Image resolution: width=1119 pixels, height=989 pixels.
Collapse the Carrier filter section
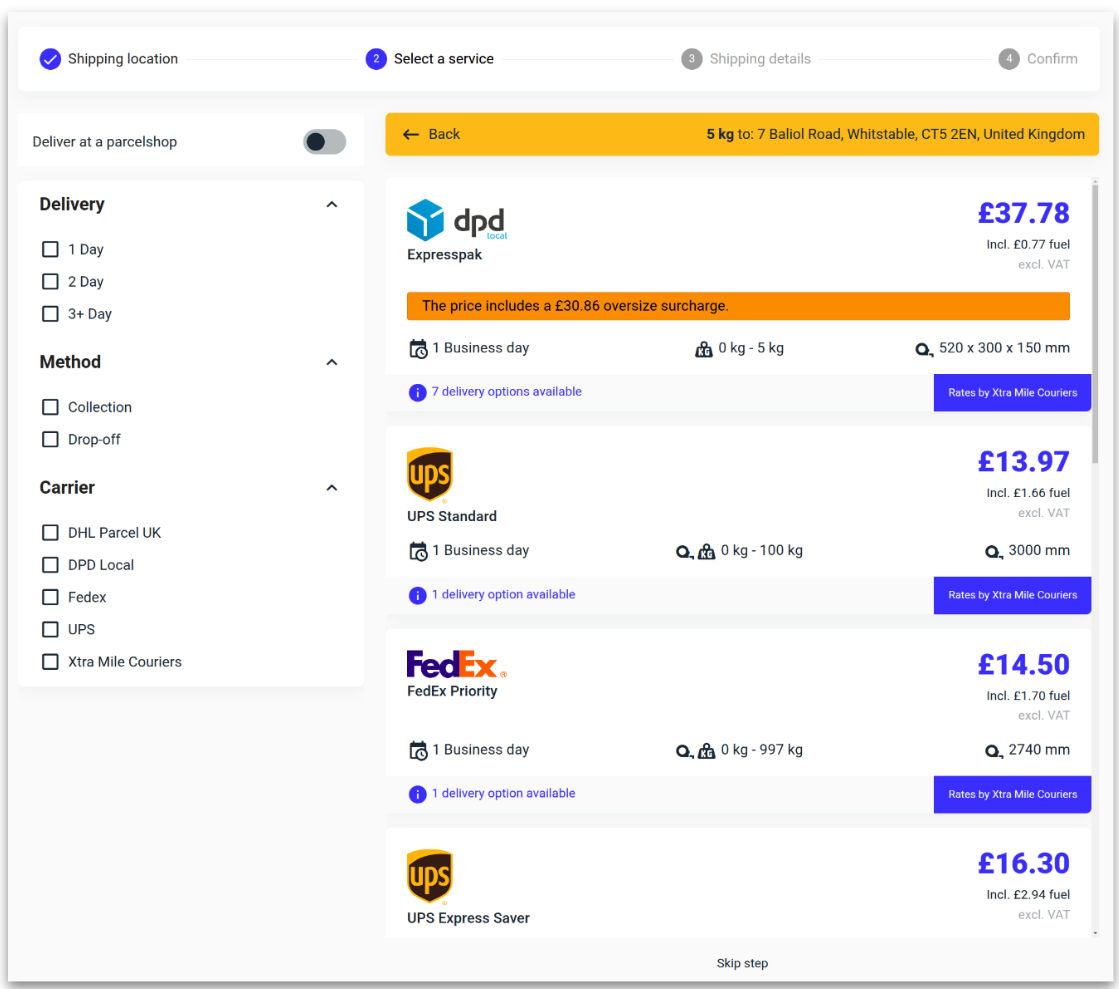(x=332, y=488)
